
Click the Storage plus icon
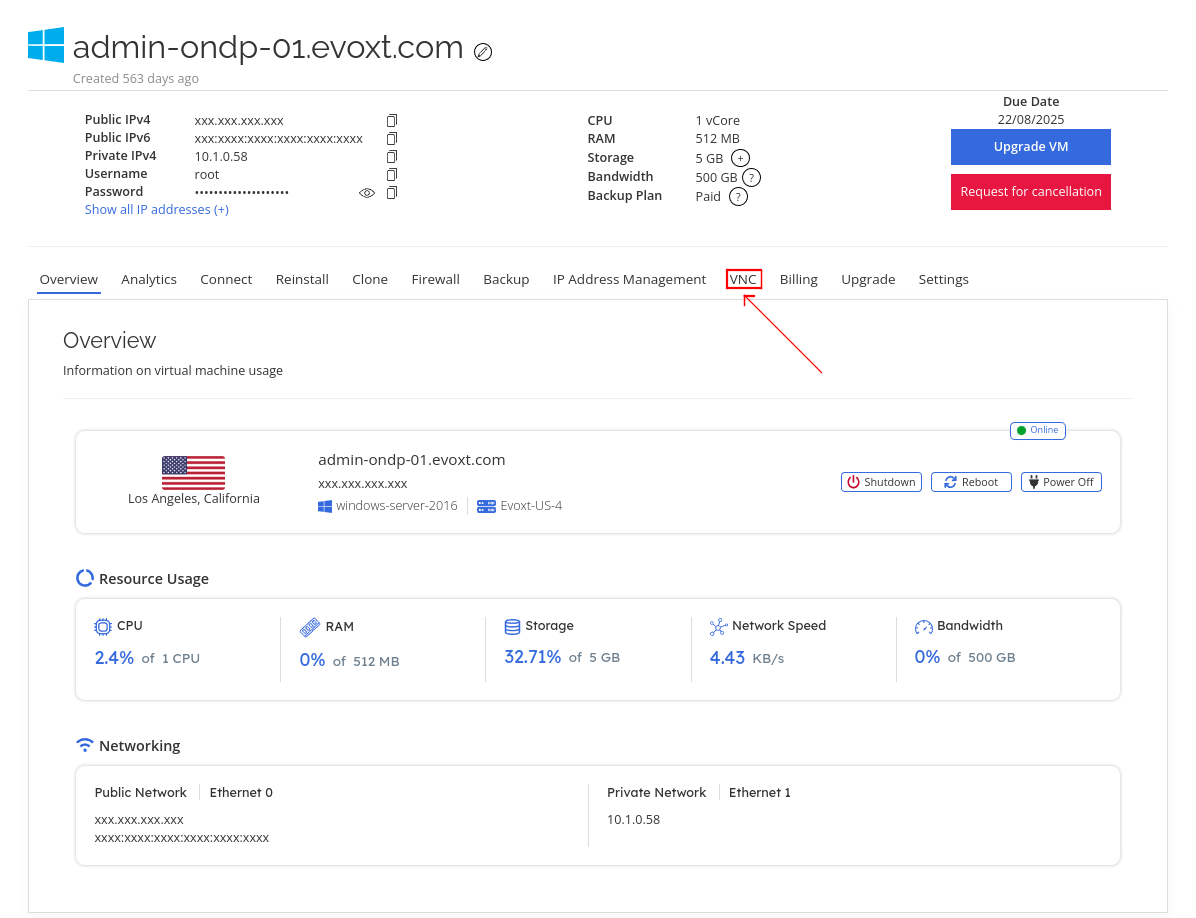(740, 158)
